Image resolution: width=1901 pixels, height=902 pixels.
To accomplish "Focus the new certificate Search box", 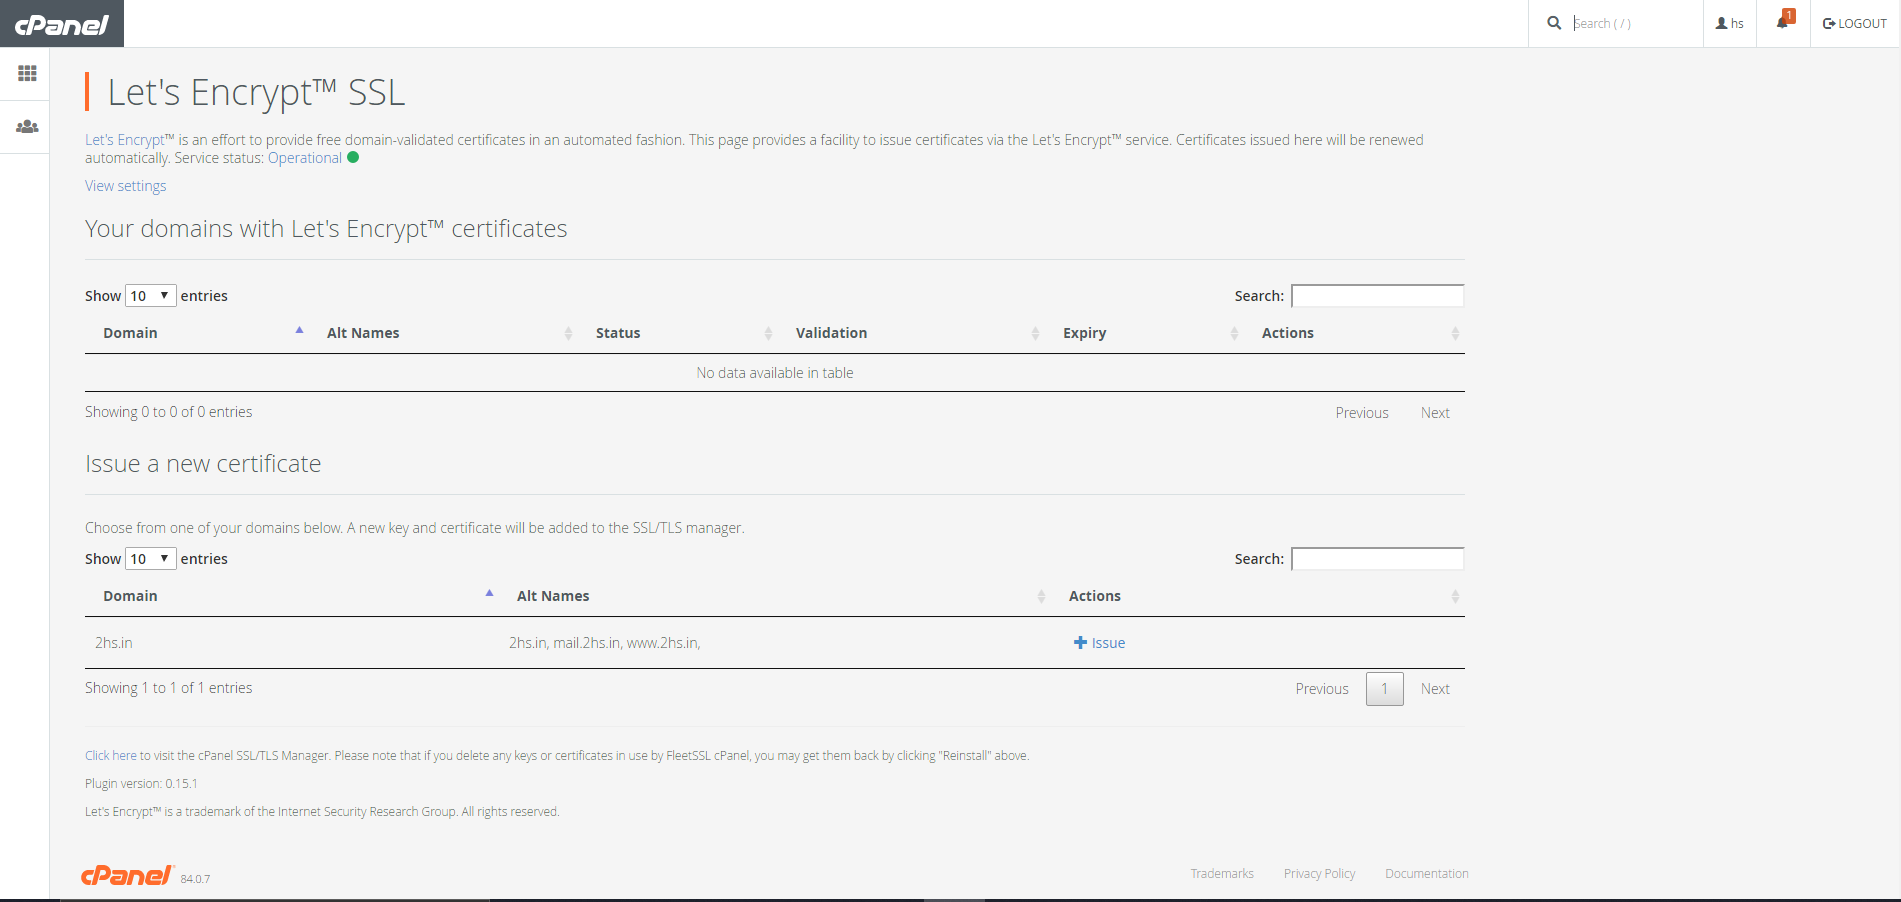I will pos(1378,559).
